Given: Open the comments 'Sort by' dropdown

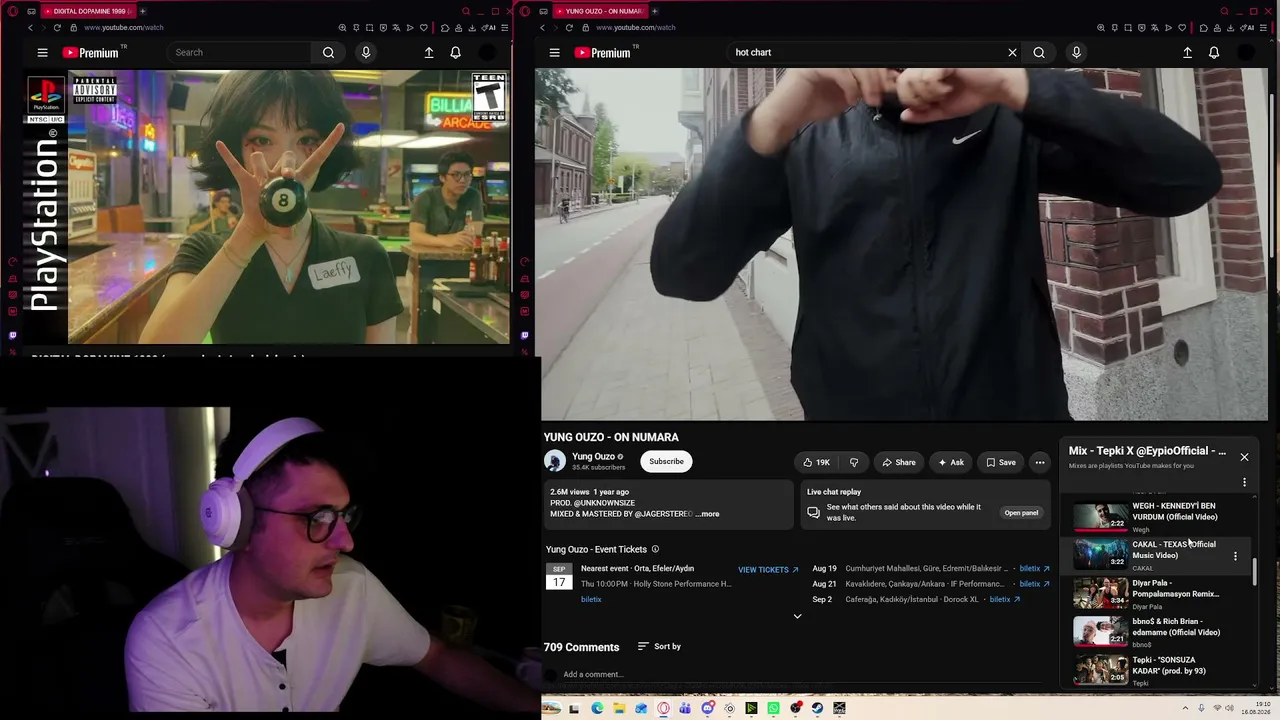Looking at the screenshot, I should pos(659,646).
